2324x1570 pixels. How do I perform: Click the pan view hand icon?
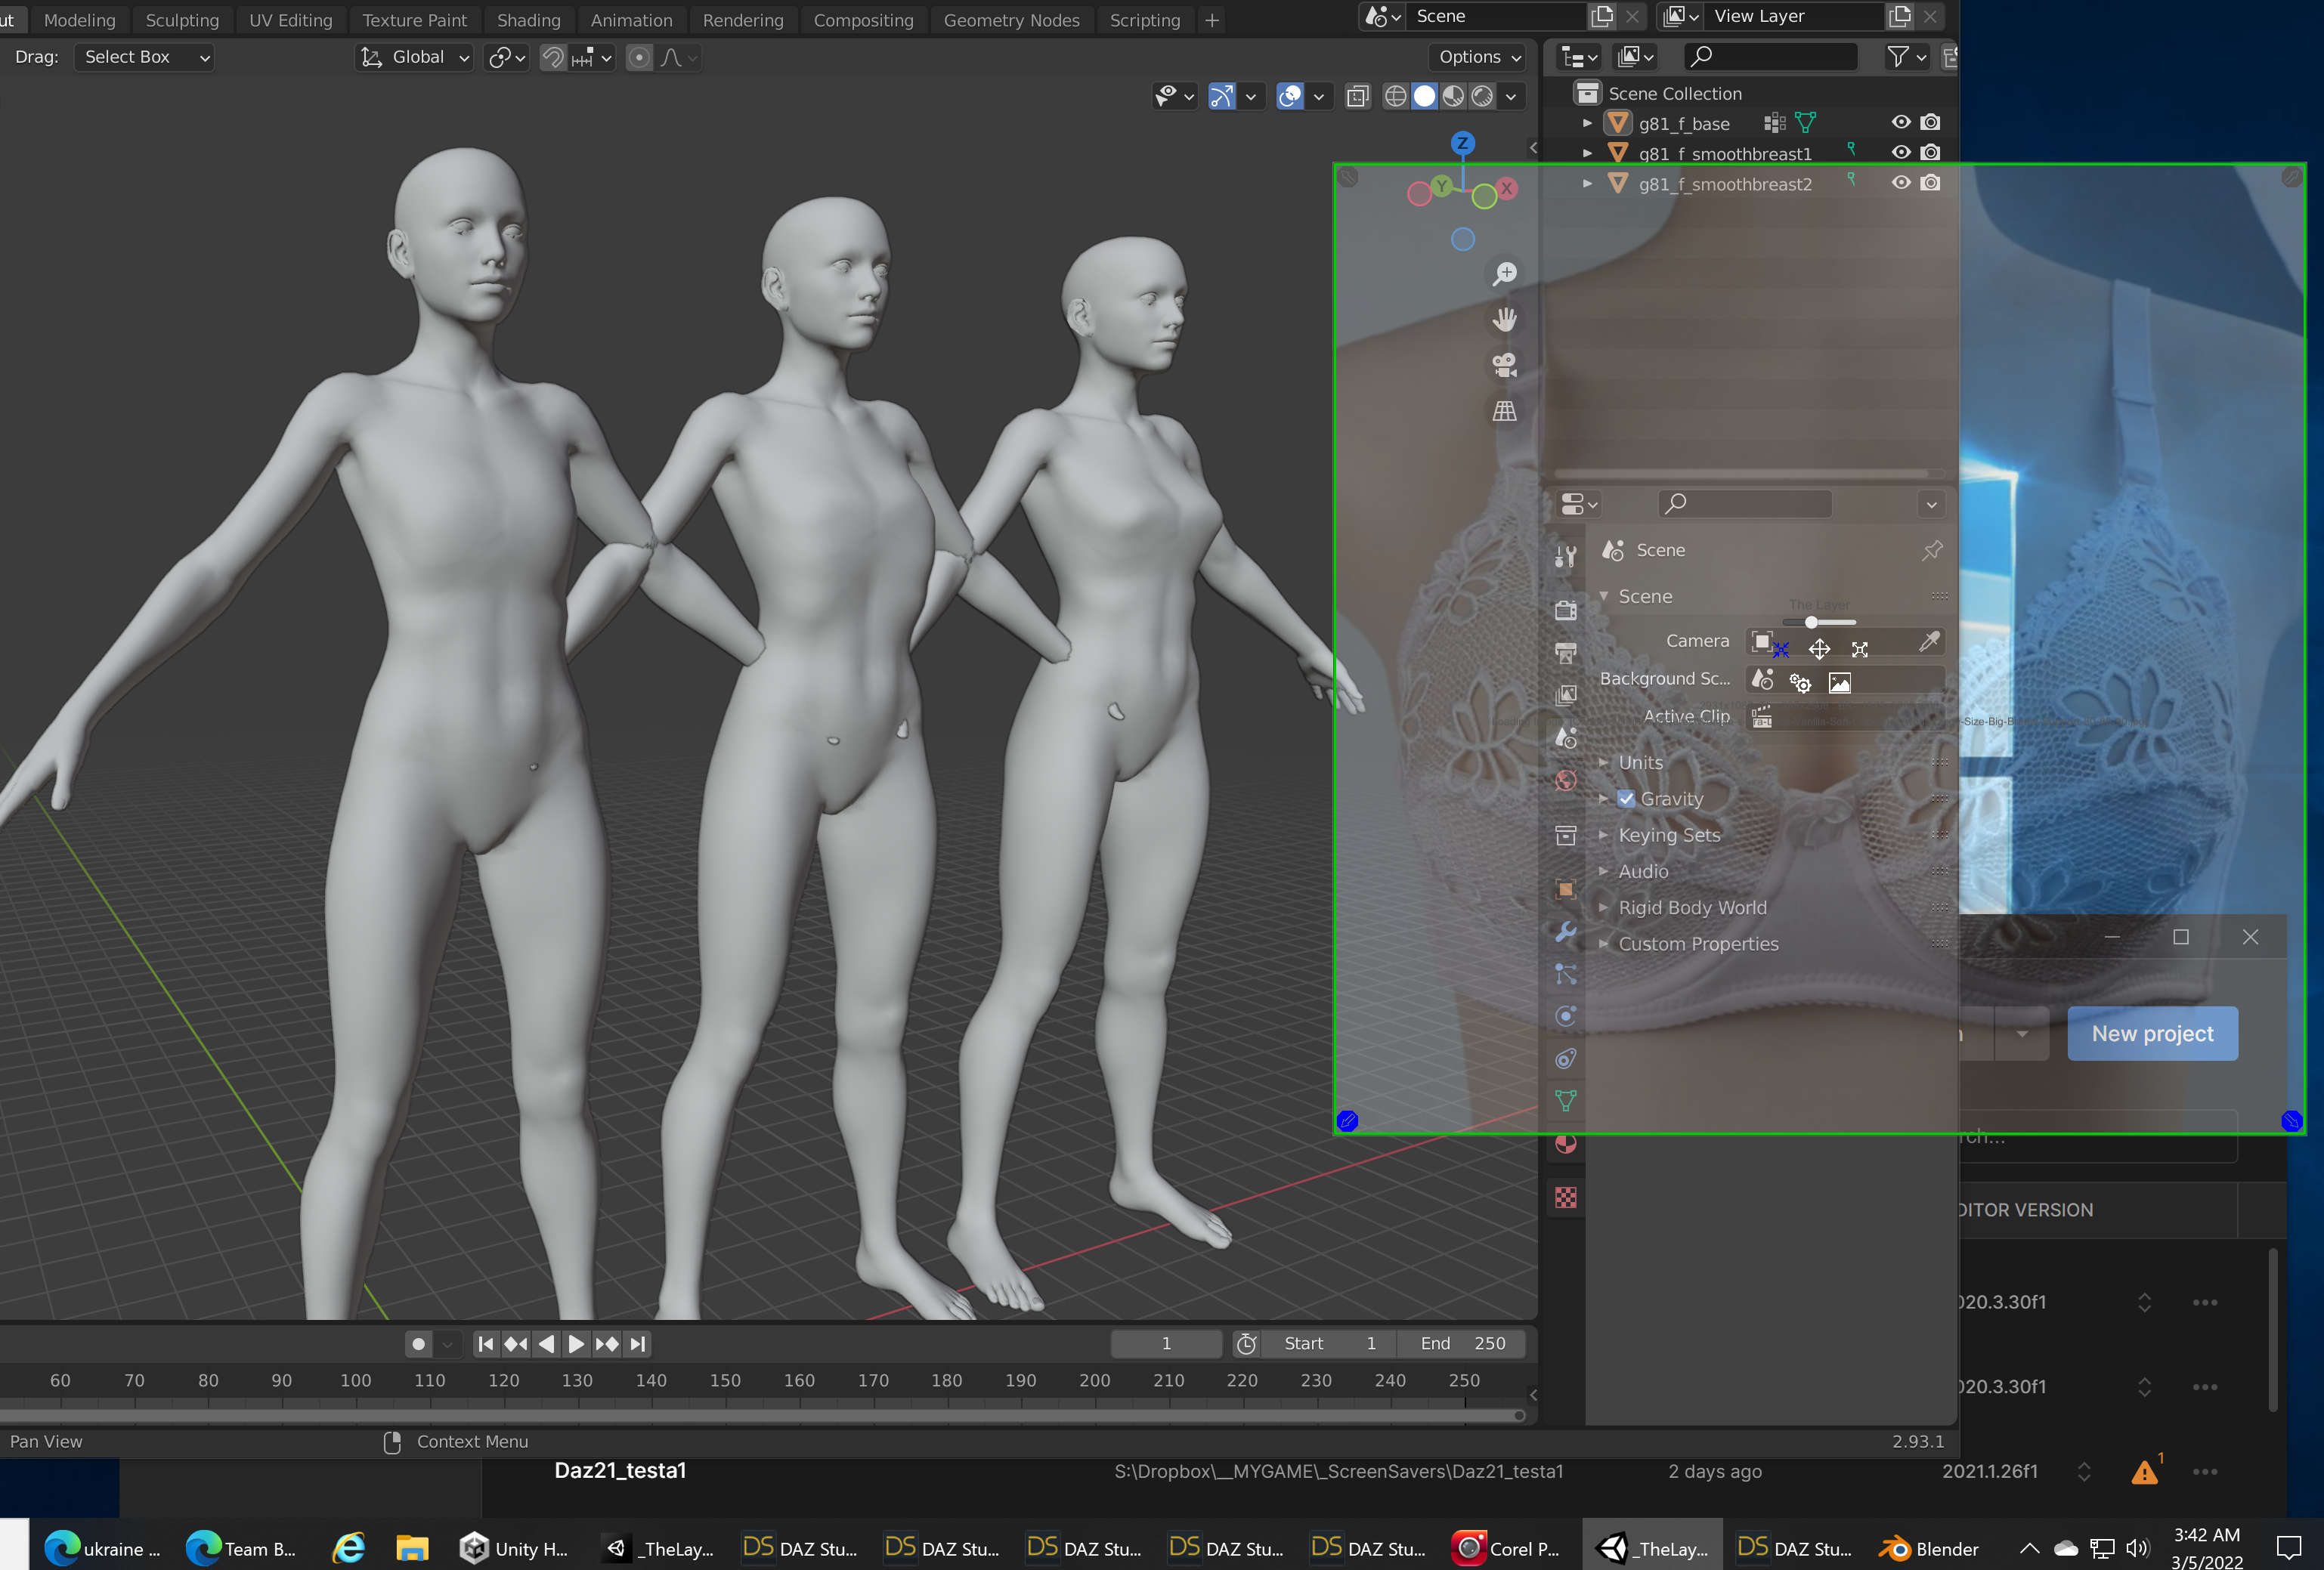pyautogui.click(x=1504, y=319)
